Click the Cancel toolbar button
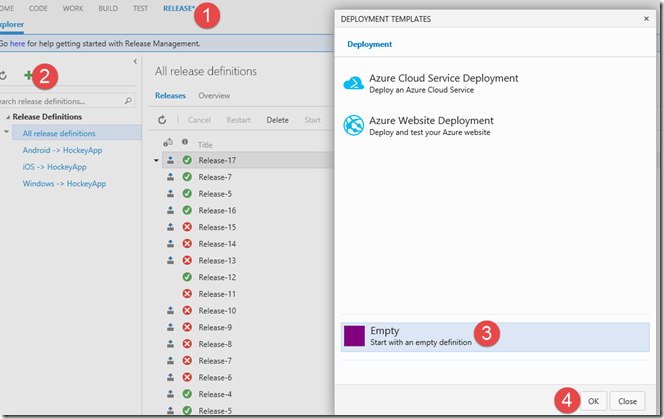 [199, 120]
